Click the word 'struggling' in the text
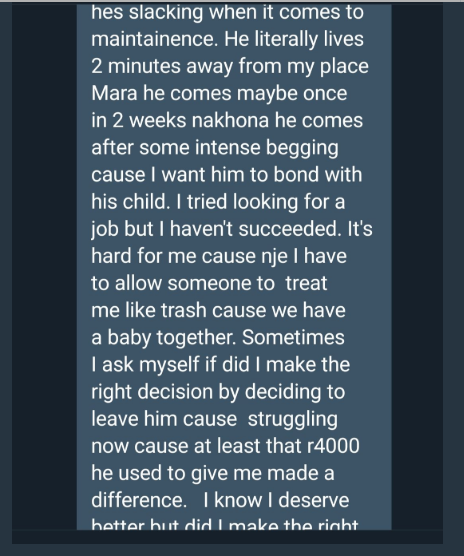Image resolution: width=464 pixels, height=556 pixels. 293,420
